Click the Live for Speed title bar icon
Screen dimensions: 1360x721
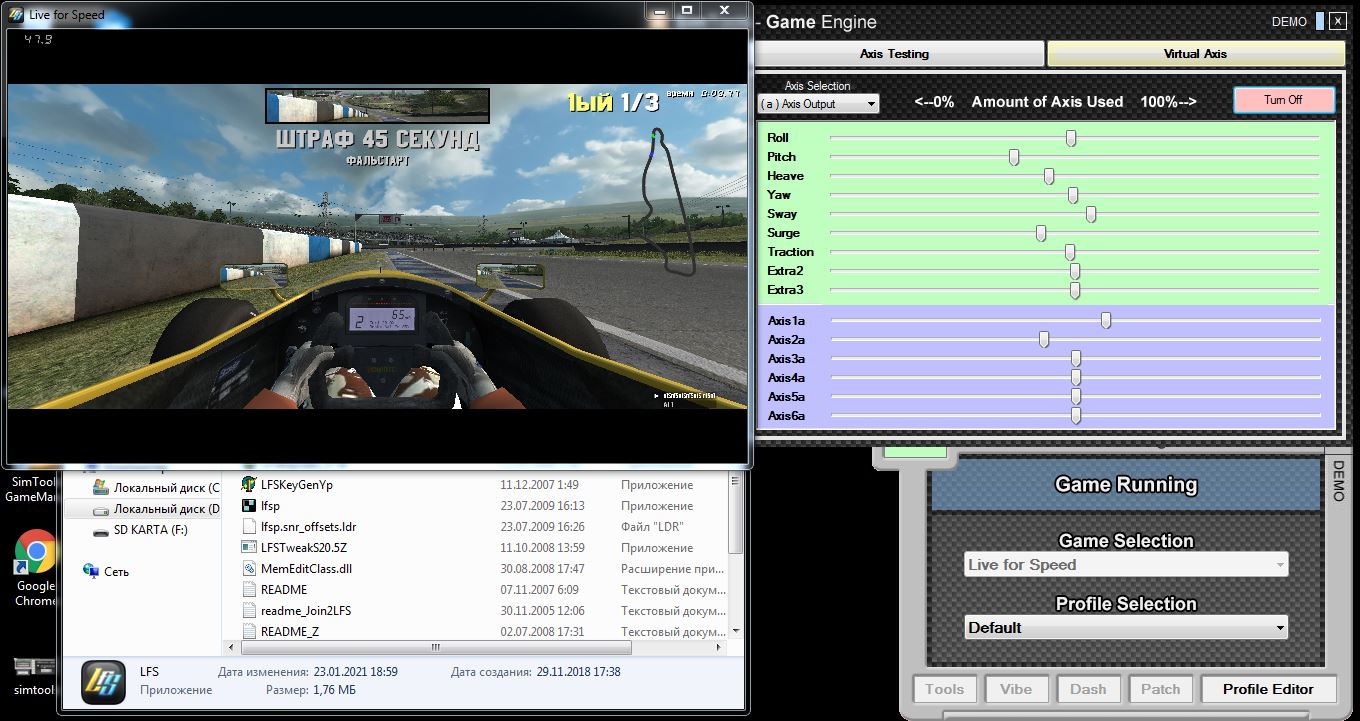point(16,15)
